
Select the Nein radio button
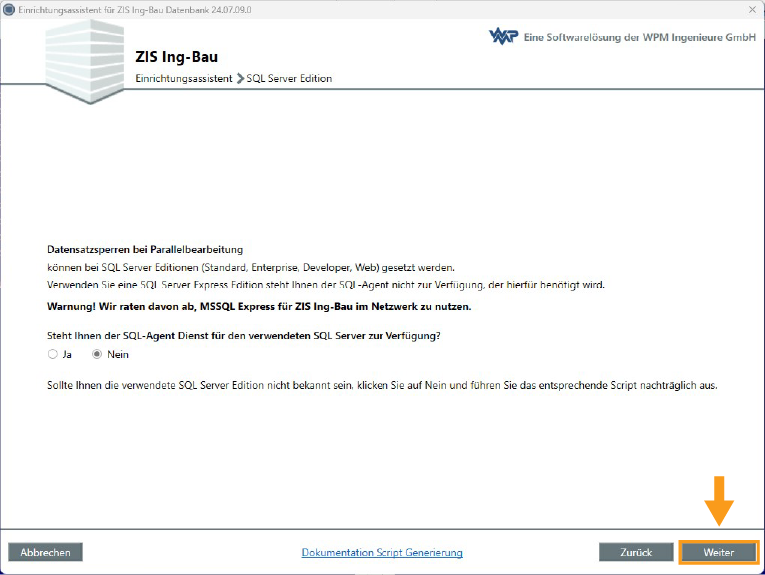click(x=97, y=354)
